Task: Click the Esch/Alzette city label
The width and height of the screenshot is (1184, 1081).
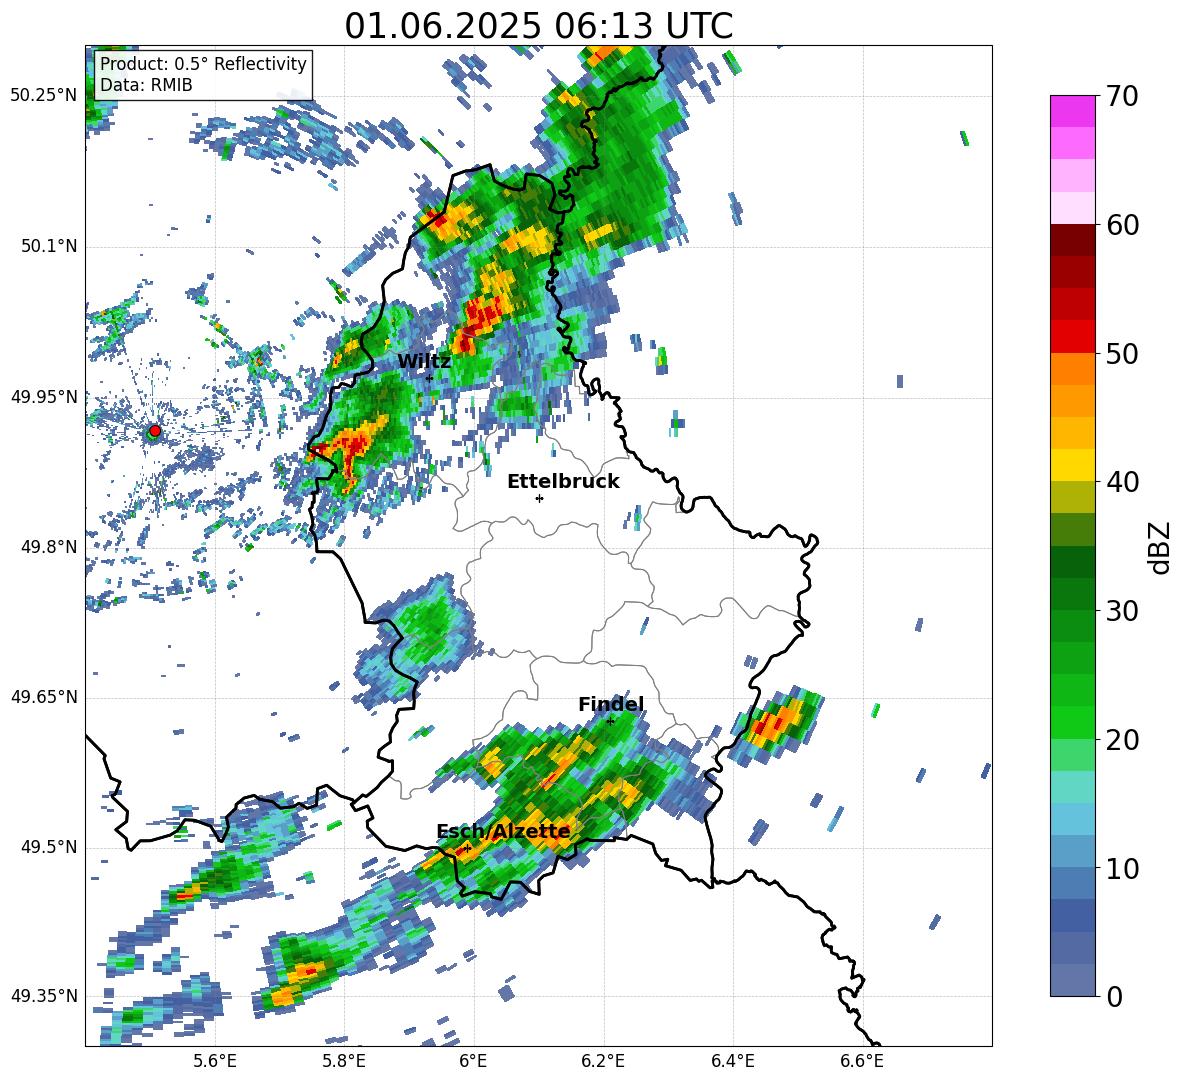Action: coord(504,831)
